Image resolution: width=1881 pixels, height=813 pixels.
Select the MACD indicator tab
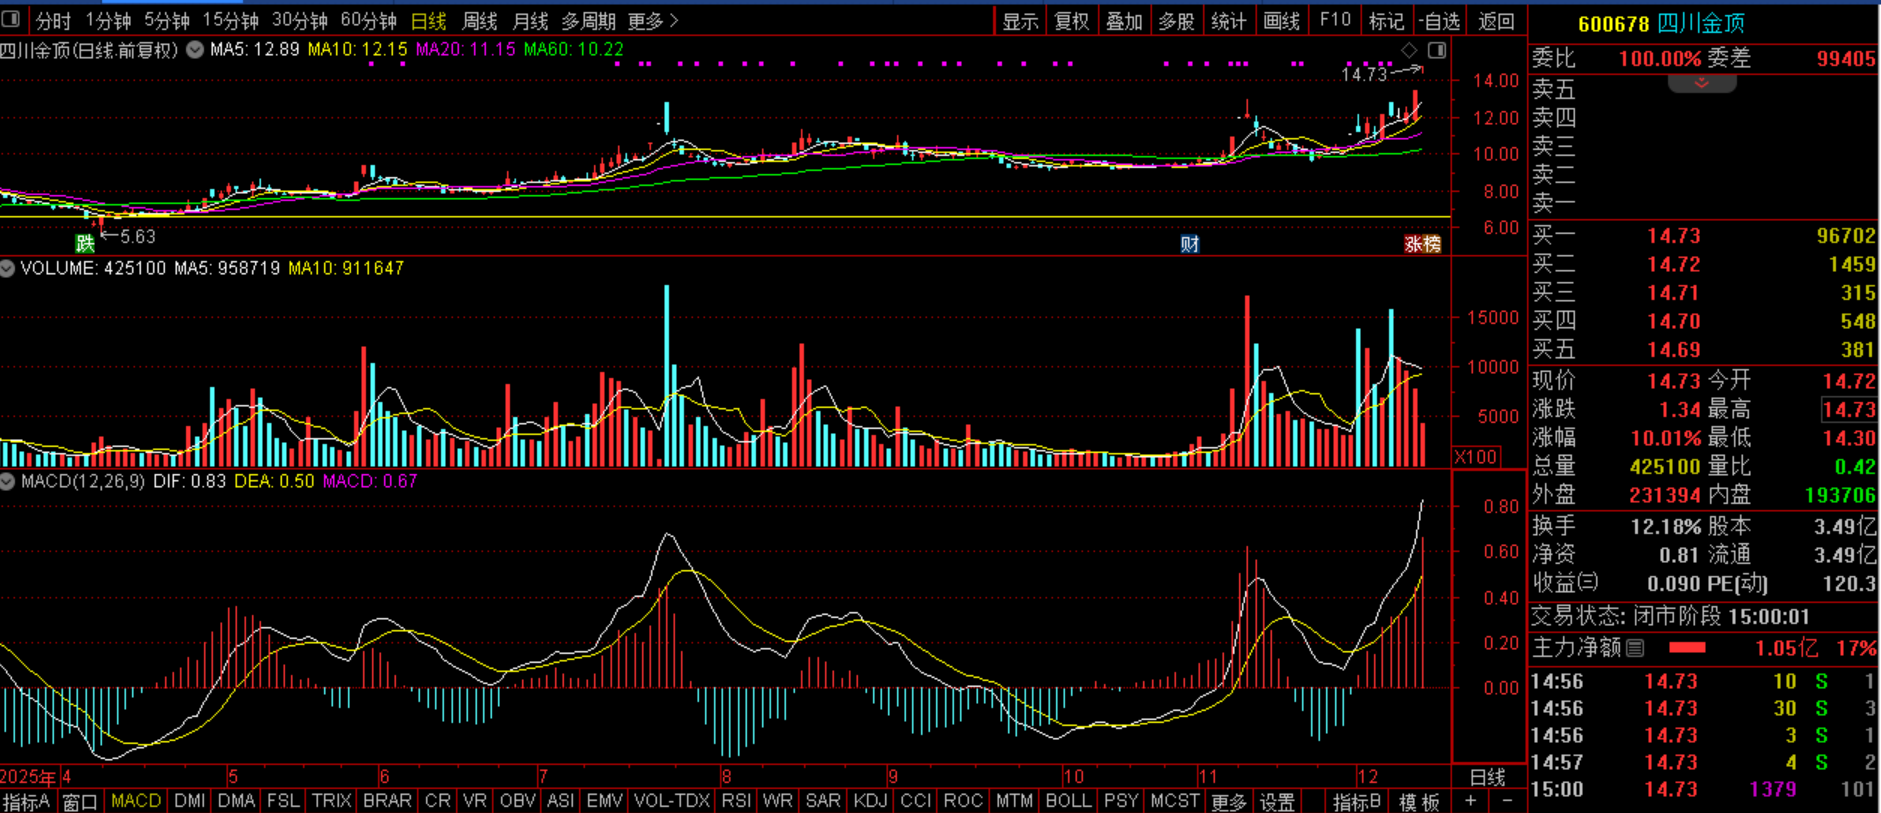136,801
